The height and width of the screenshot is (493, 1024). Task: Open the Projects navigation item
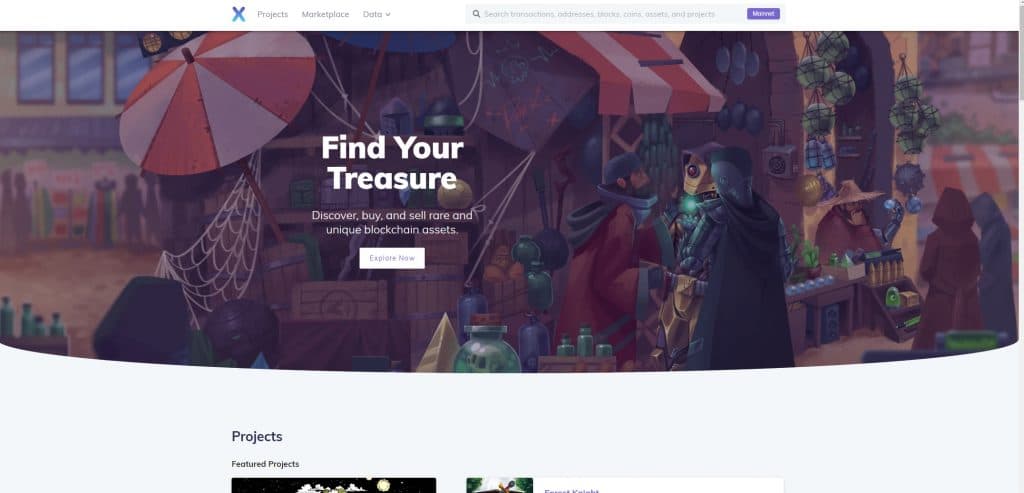[272, 14]
